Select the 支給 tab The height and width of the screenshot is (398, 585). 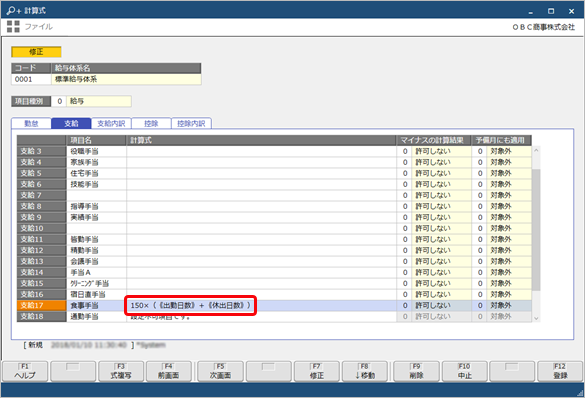coord(71,123)
